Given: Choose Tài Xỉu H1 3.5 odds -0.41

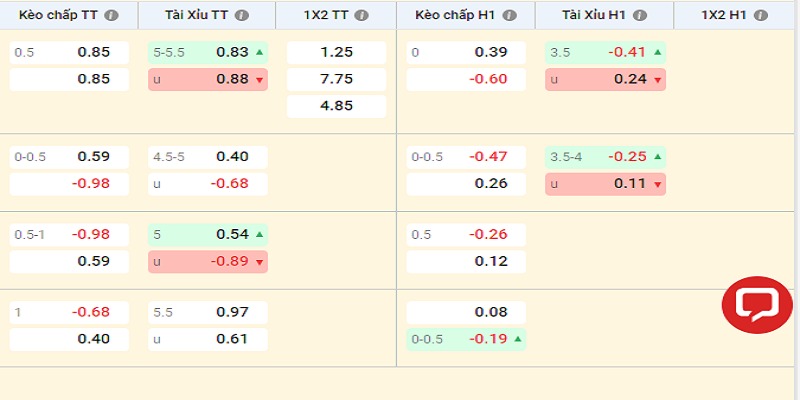Looking at the screenshot, I should tap(605, 53).
